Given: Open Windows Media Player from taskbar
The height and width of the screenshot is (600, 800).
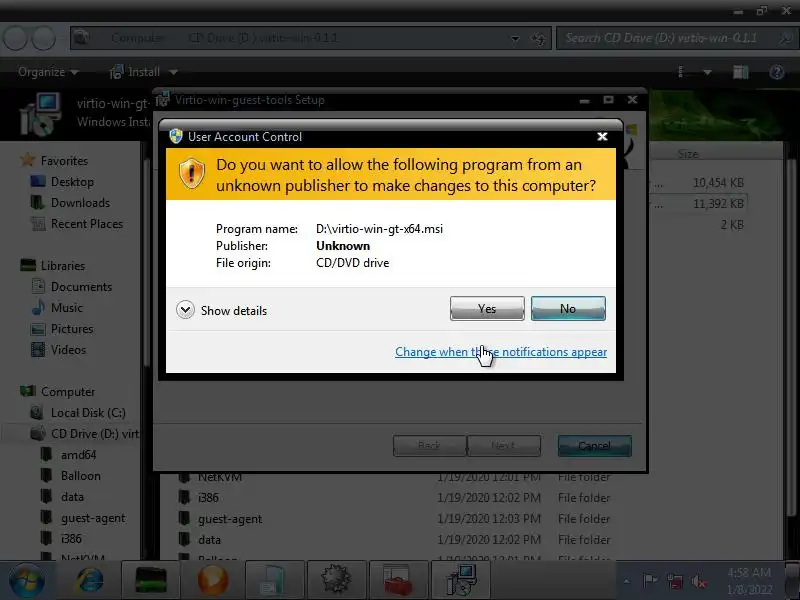Looking at the screenshot, I should point(213,581).
